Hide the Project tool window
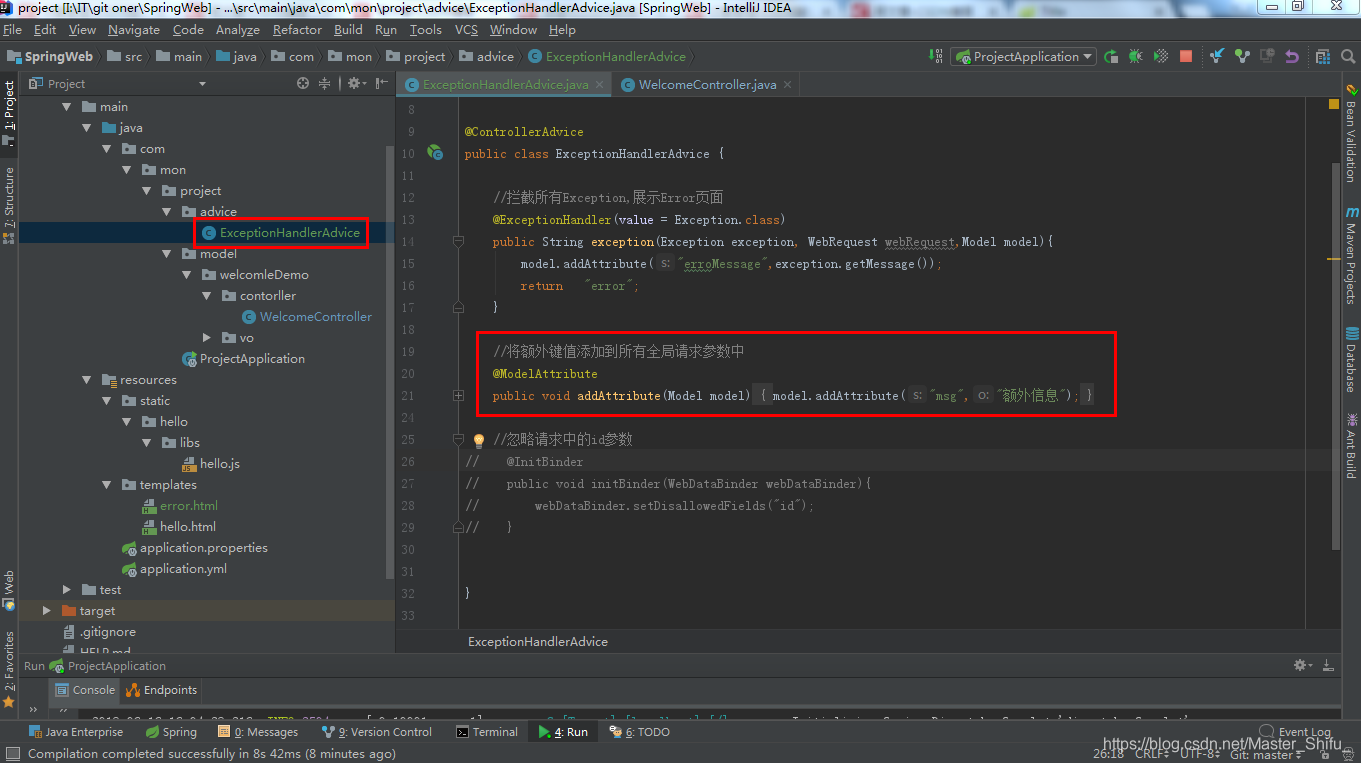Viewport: 1361px width, 763px height. click(381, 84)
